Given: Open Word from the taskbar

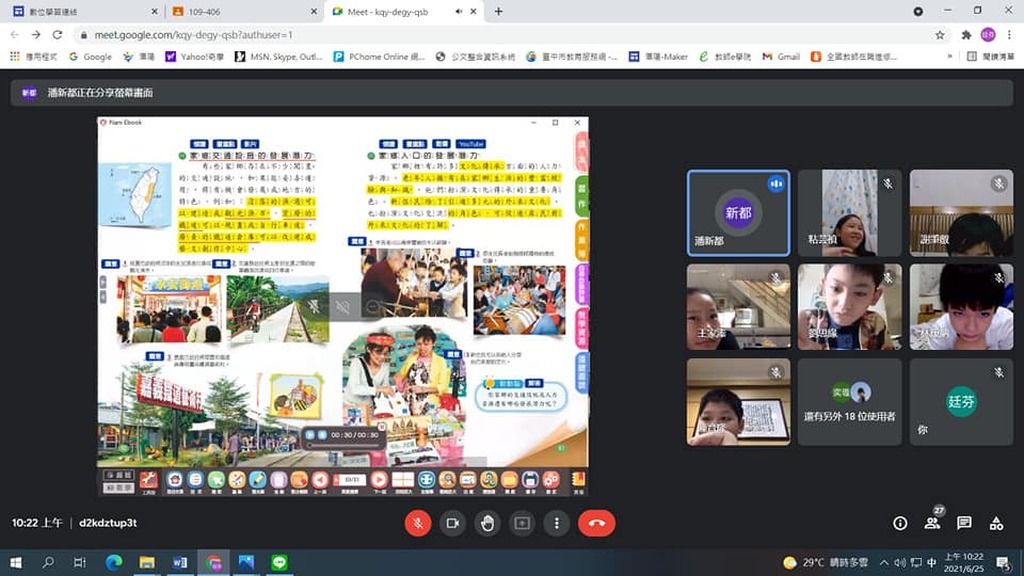Looking at the screenshot, I should click(x=180, y=562).
